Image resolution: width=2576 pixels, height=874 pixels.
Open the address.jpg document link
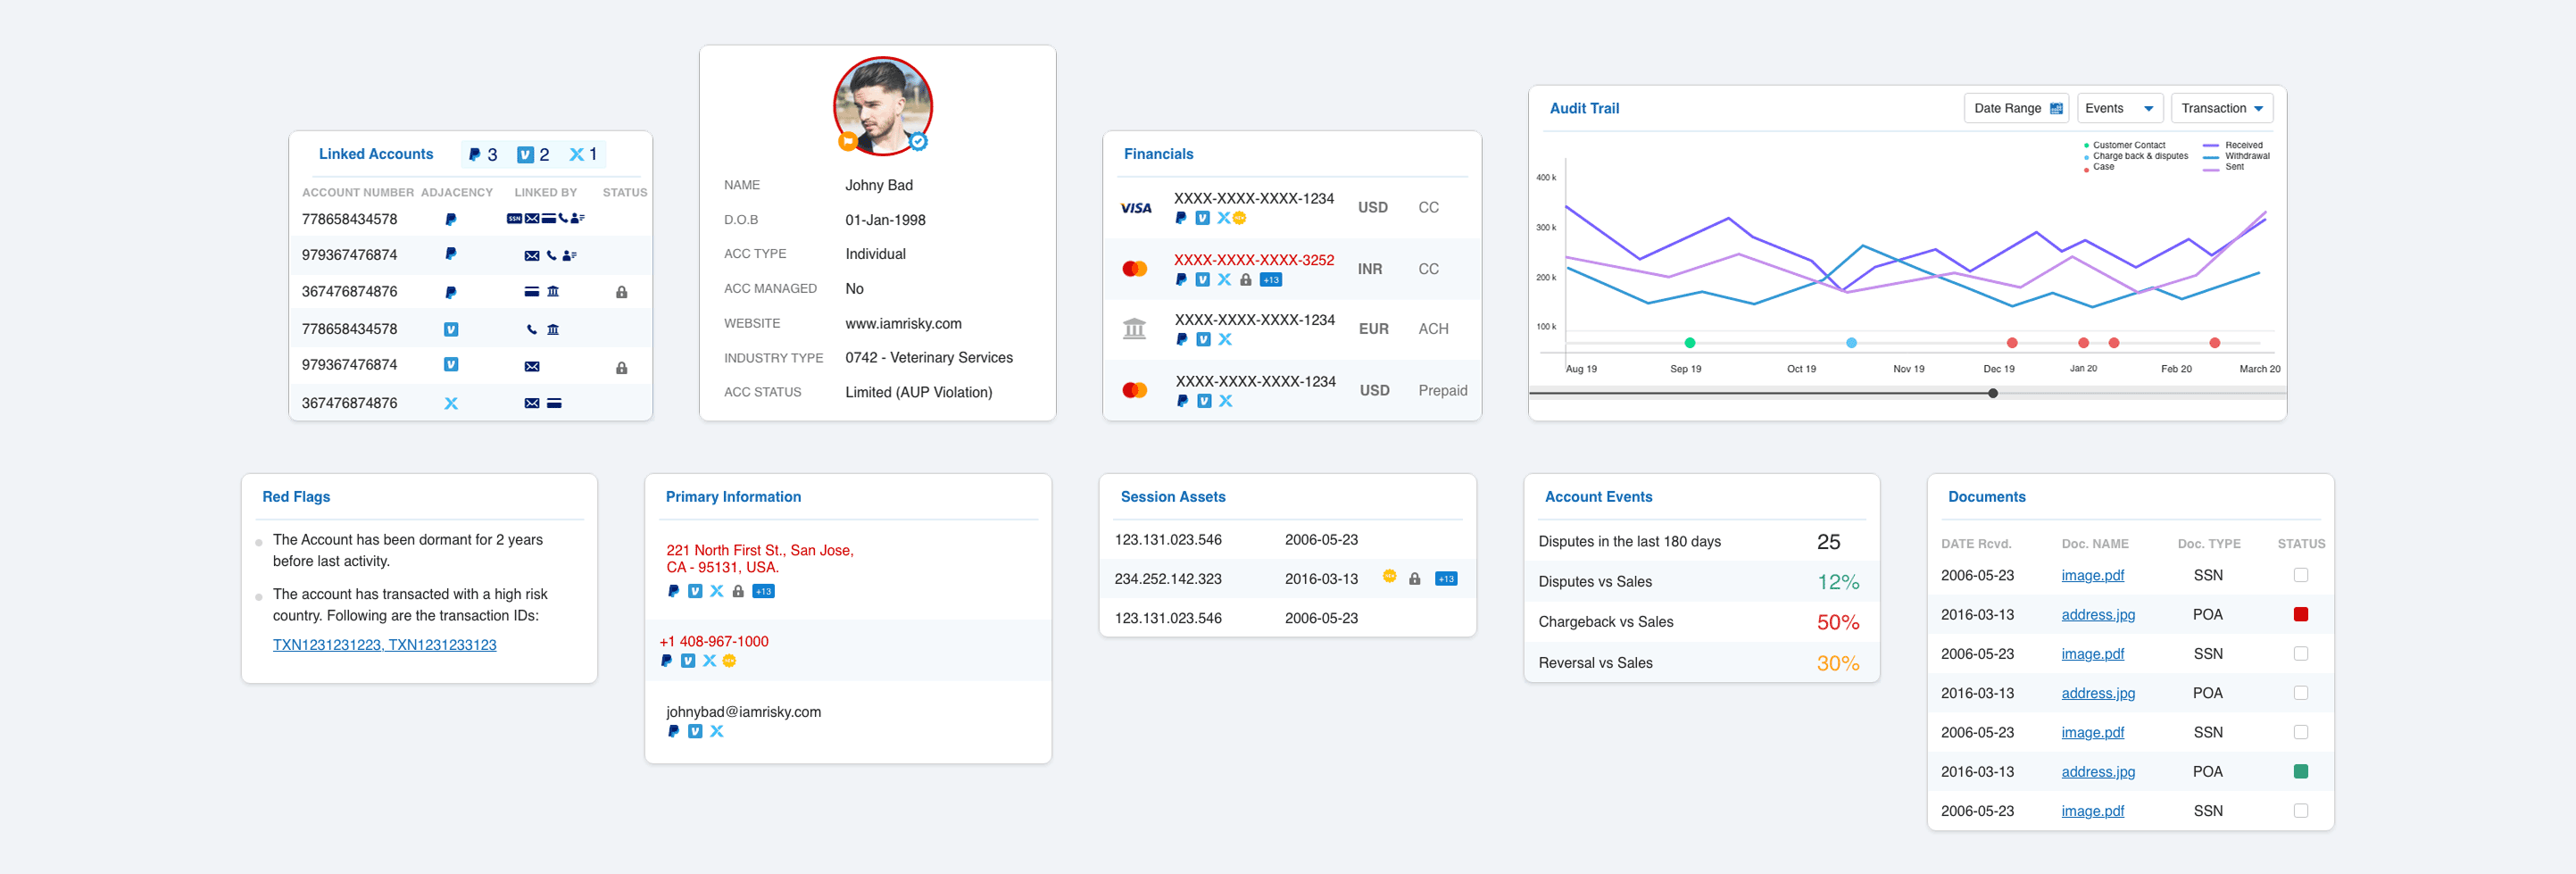pos(2098,614)
